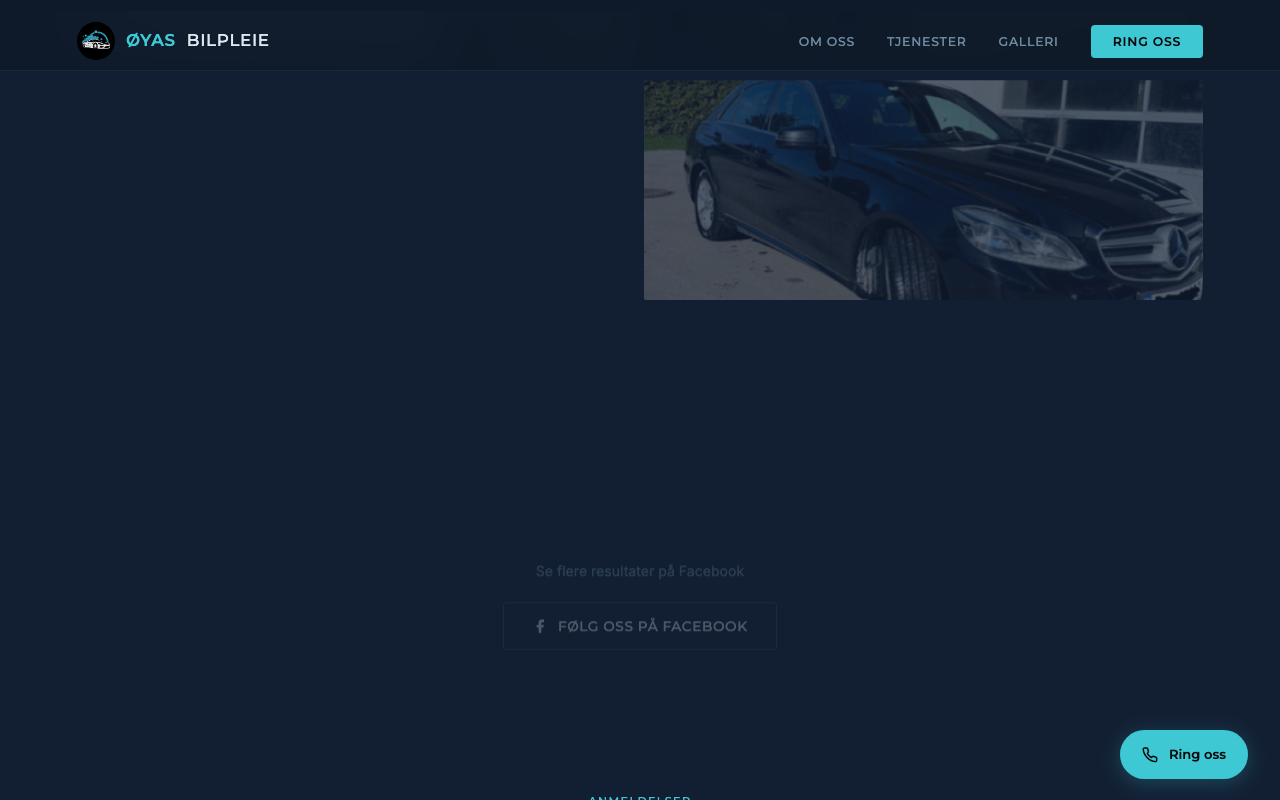Viewport: 1280px width, 800px height.
Task: Open the OM OSS menu item
Action: (826, 42)
